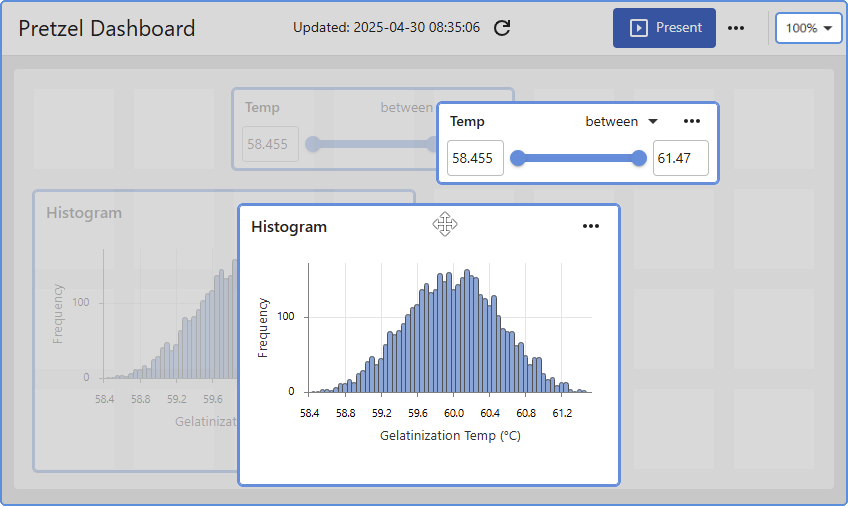Click the right handle of the Temp slider
Viewport: 848px width, 506px height.
pos(640,158)
